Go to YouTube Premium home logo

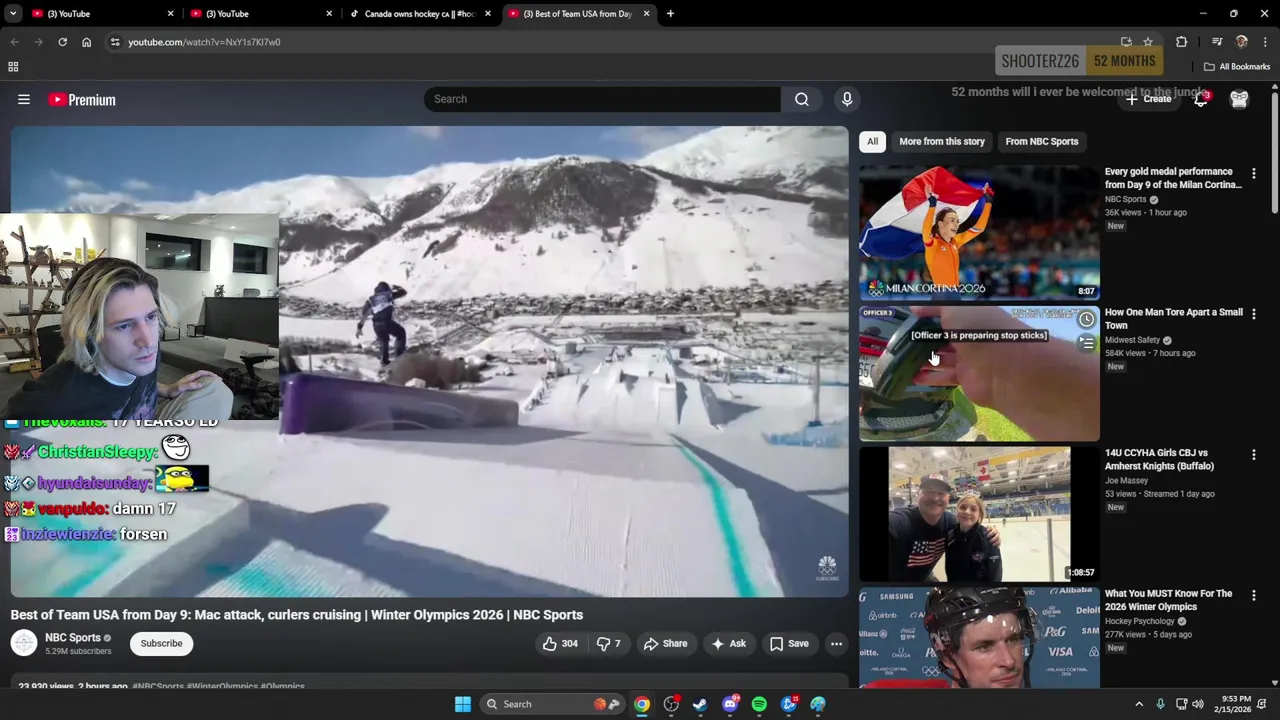coord(82,99)
